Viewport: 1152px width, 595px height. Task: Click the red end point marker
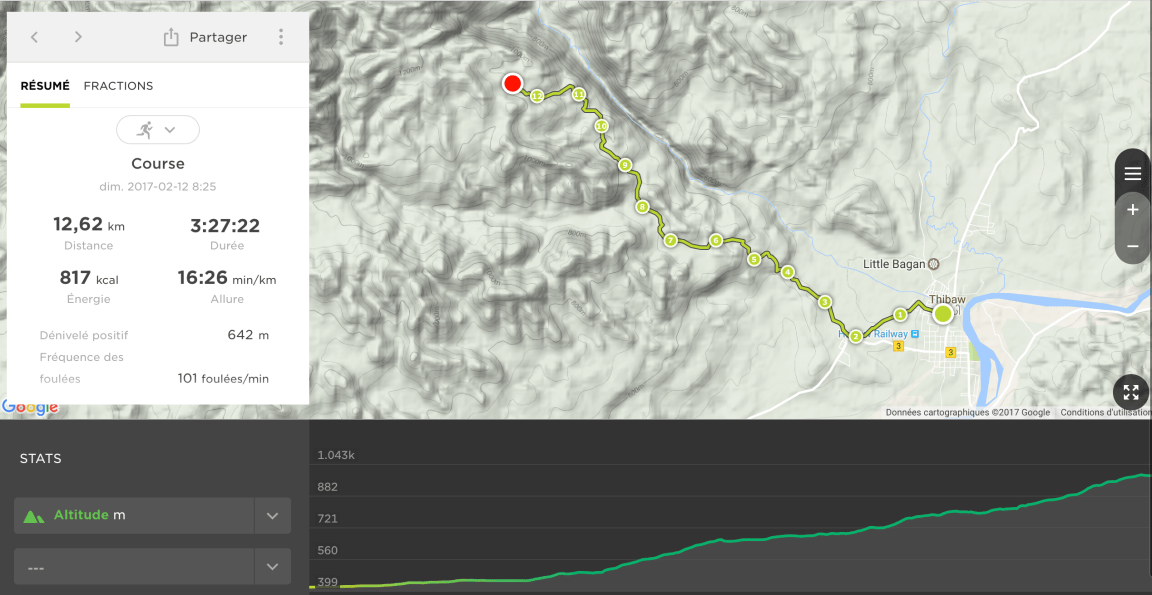coord(513,84)
